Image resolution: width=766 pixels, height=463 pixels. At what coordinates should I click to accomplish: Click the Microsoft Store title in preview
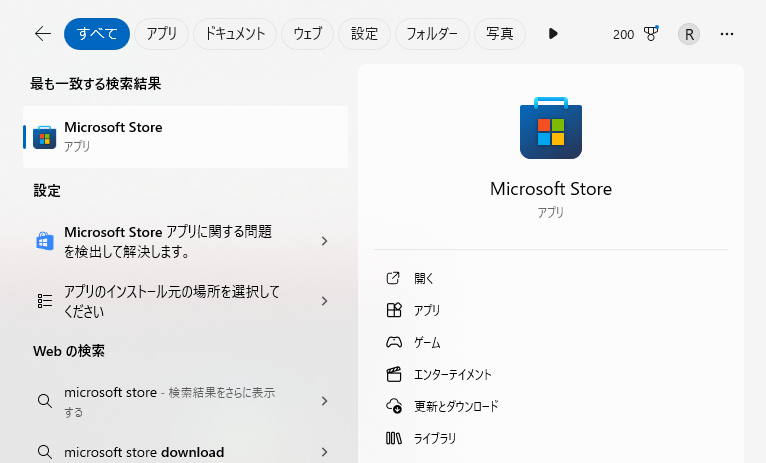(x=551, y=189)
